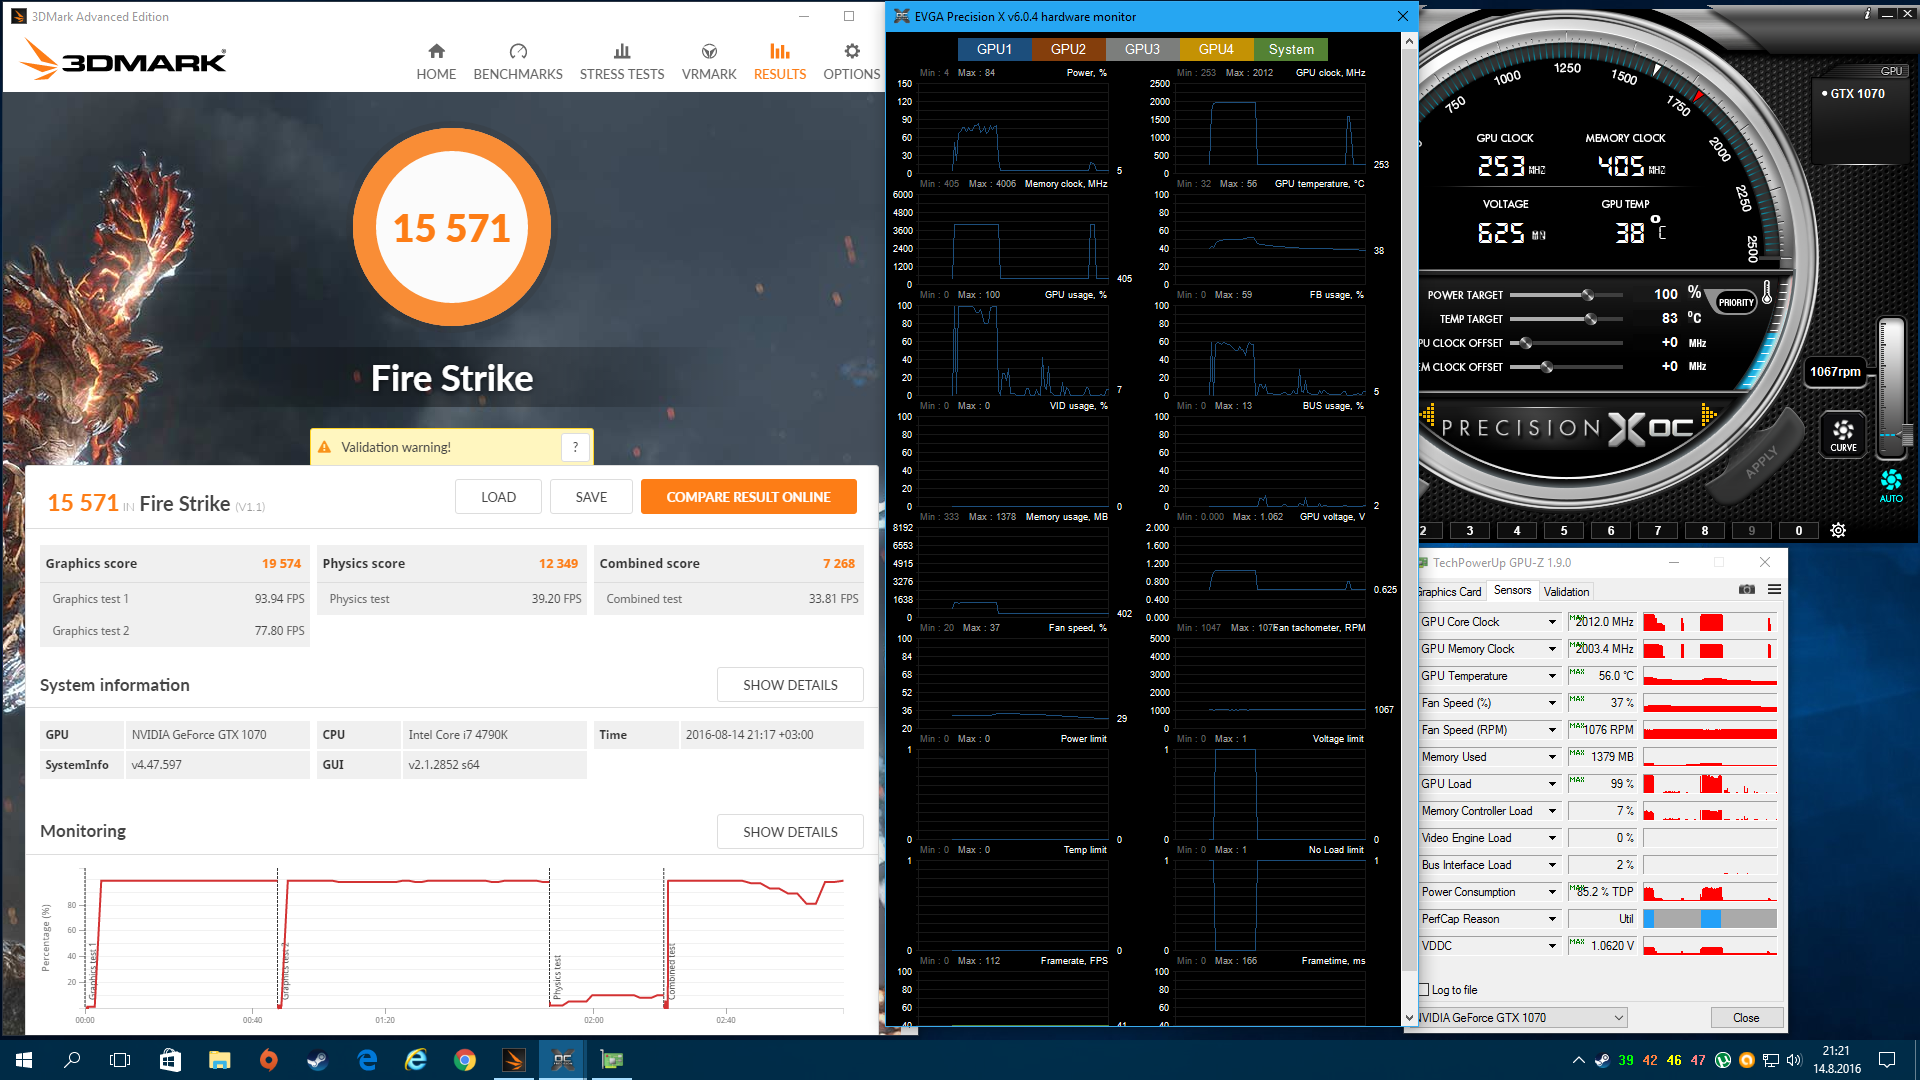Select Precision X profile slot 0
This screenshot has width=1920, height=1080.
pyautogui.click(x=1799, y=531)
